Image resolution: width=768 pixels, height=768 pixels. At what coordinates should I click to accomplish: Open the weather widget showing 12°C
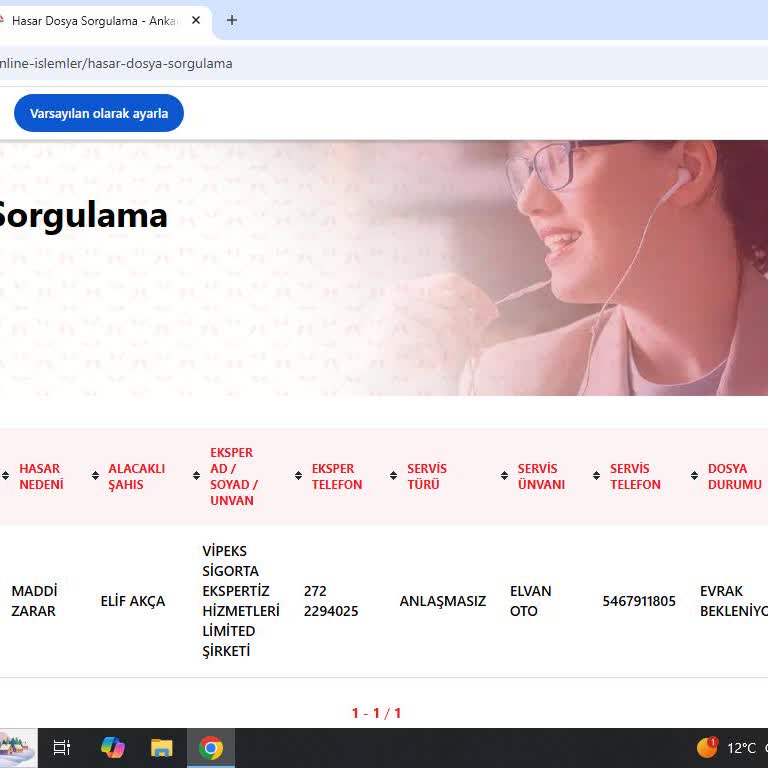(x=731, y=748)
